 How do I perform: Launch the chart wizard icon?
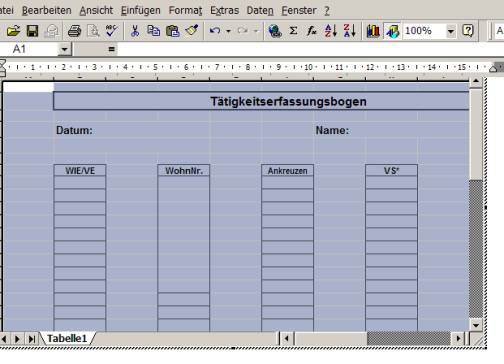373,31
